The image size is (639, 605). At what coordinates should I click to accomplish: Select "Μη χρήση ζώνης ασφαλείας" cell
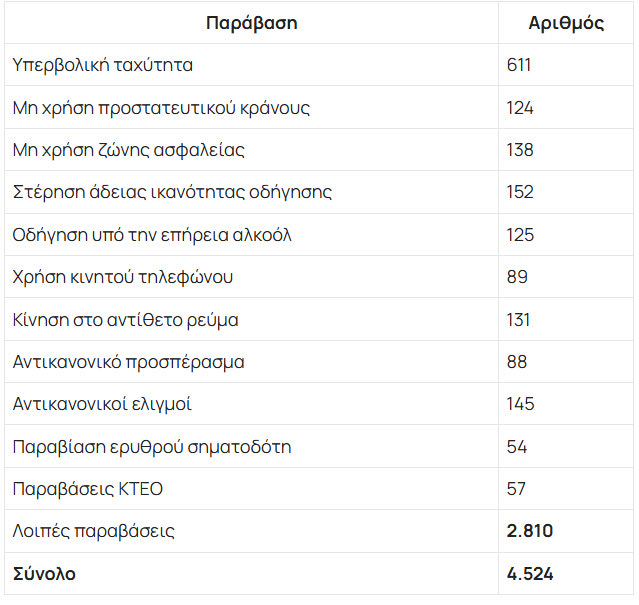[x=128, y=150]
